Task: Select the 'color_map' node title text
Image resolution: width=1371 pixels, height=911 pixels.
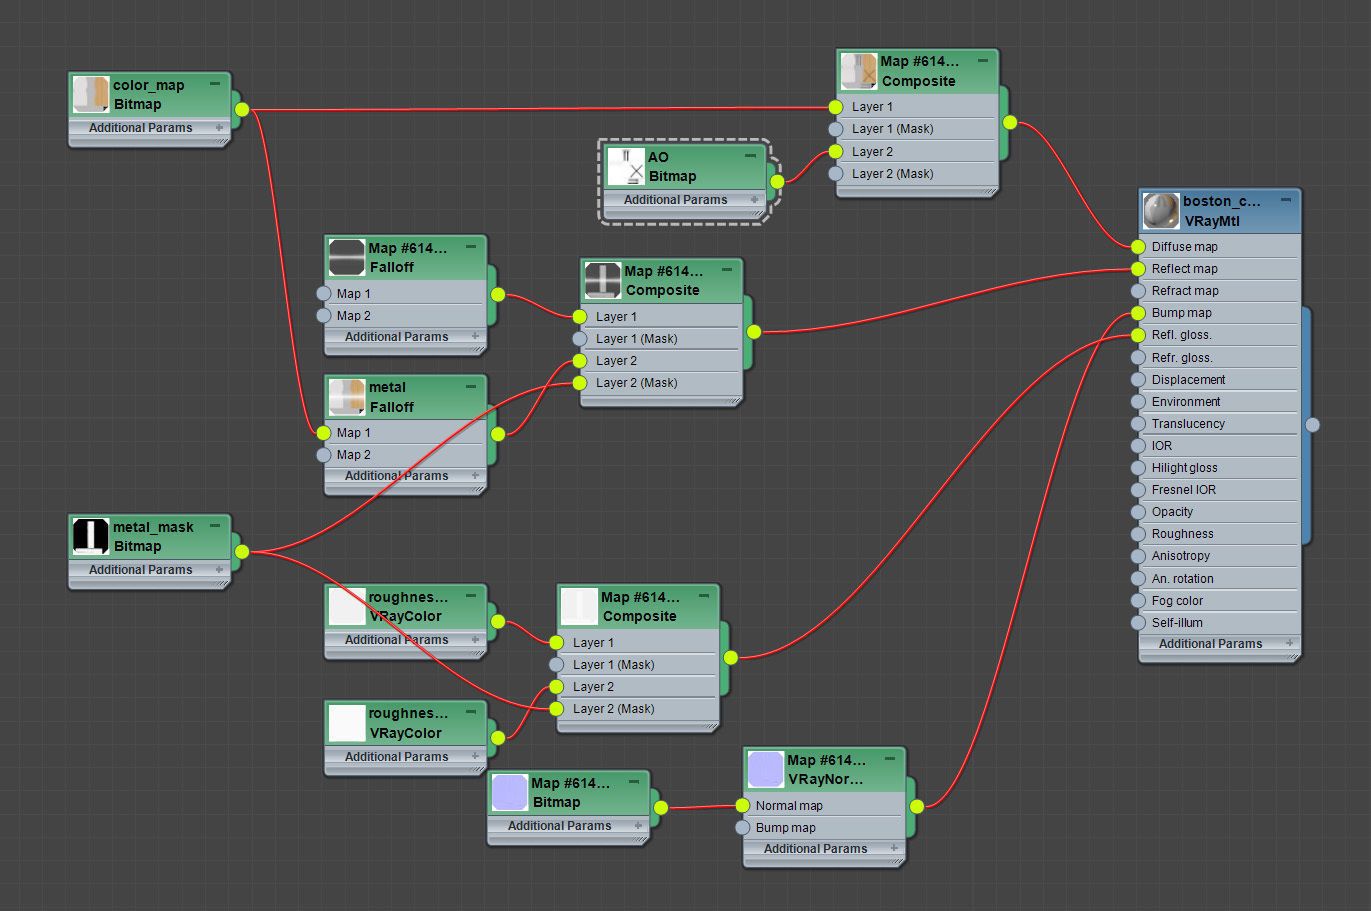Action: pos(148,85)
